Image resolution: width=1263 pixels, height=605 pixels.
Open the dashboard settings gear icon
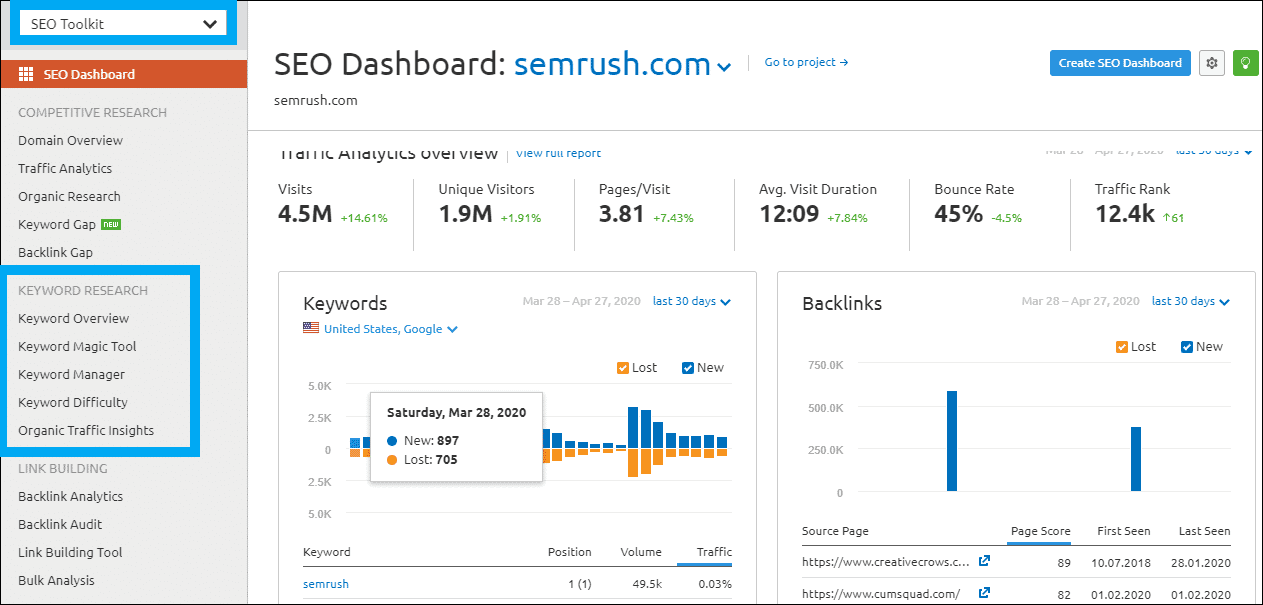[1211, 62]
